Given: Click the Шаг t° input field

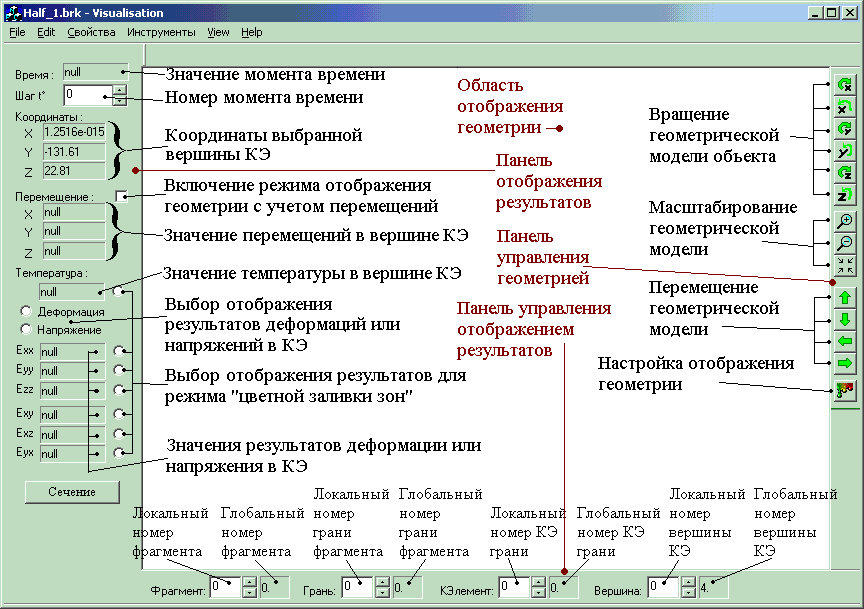Looking at the screenshot, I should click(88, 95).
